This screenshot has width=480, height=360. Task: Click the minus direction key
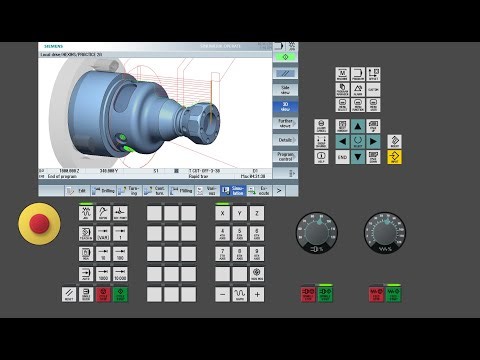pos(223,295)
